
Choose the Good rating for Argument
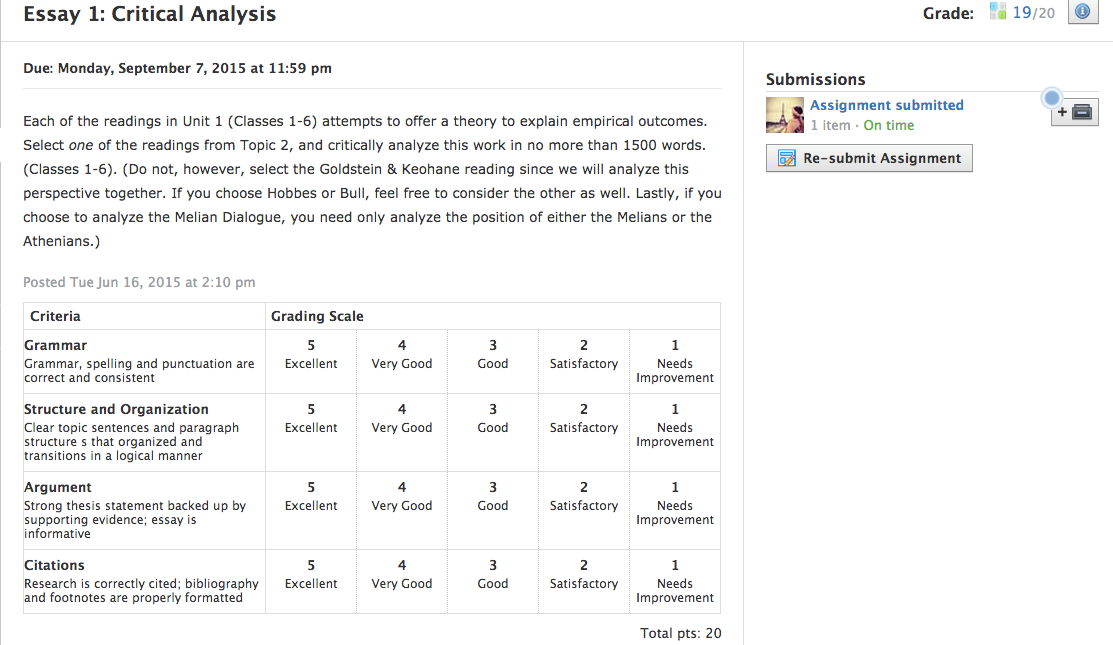point(493,496)
